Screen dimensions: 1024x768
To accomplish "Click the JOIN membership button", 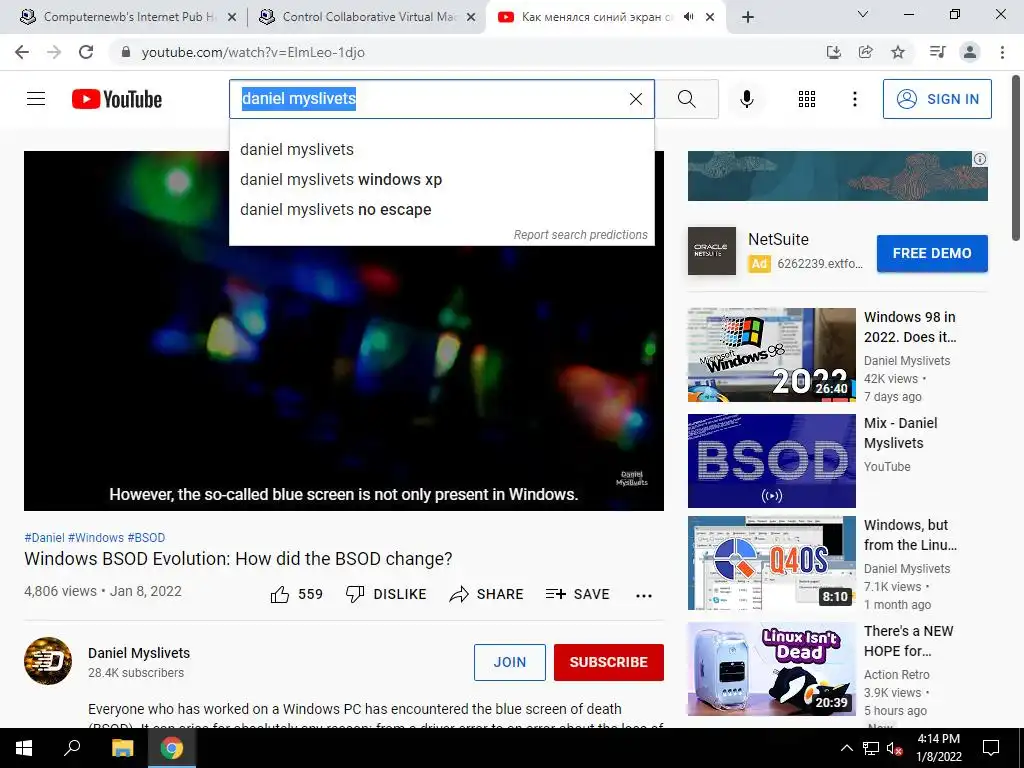I will [x=509, y=662].
